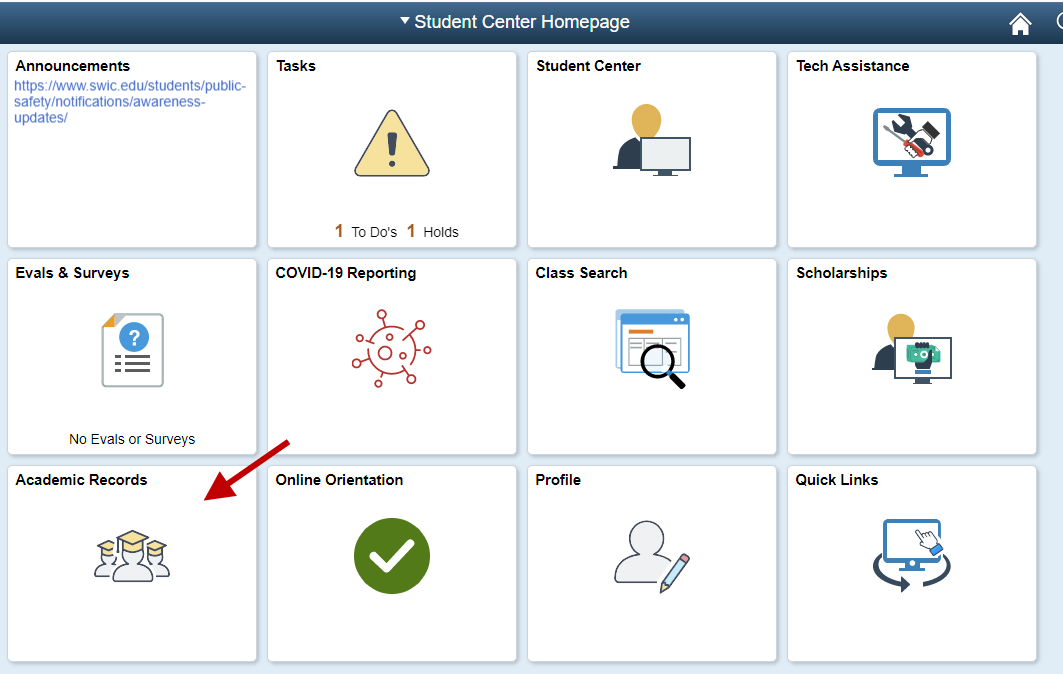Open the swic.edu awareness updates link
Viewport: 1063px width, 674px height.
tap(130, 101)
